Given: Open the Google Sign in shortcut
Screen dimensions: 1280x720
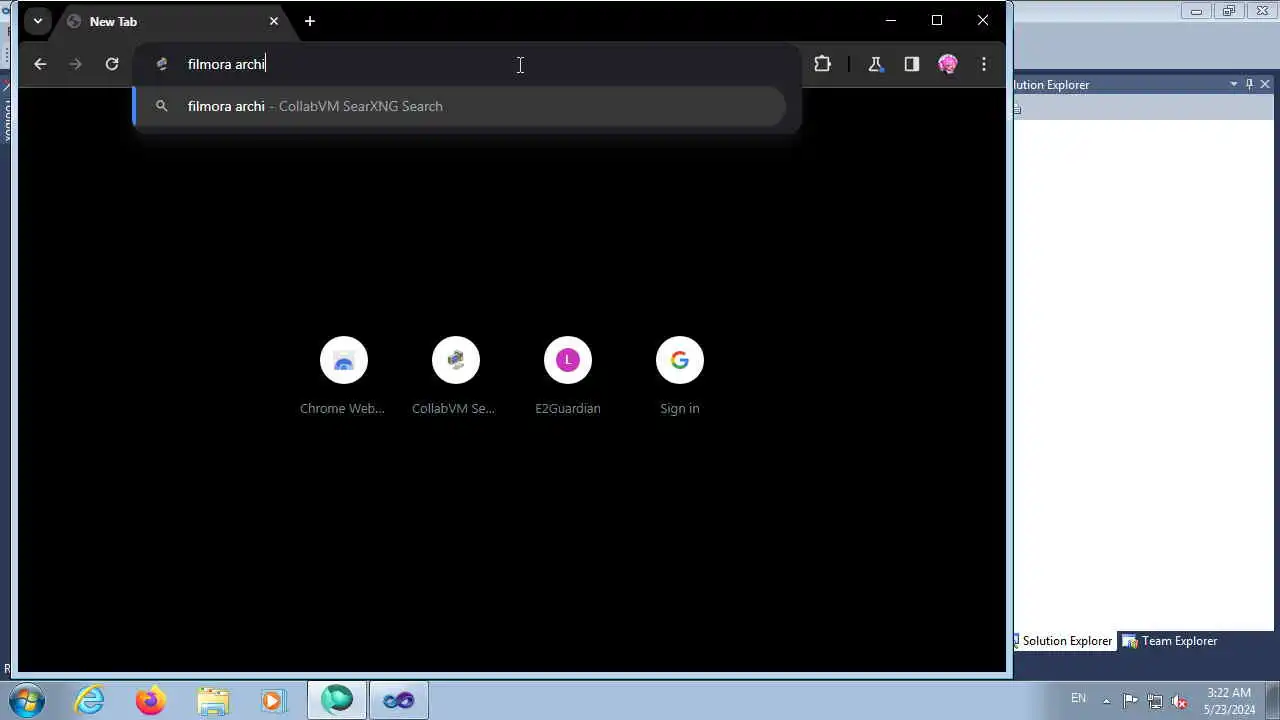Looking at the screenshot, I should pos(679,375).
